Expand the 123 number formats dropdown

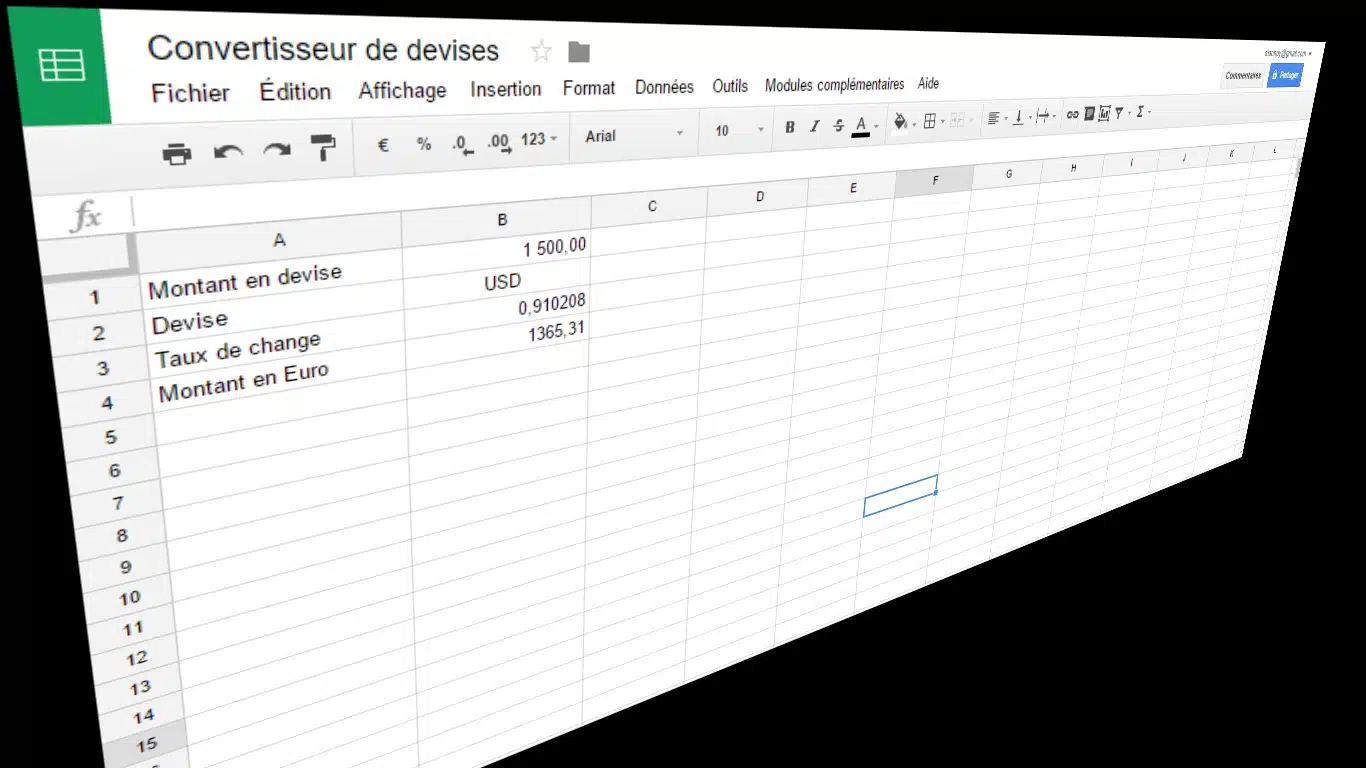point(539,139)
